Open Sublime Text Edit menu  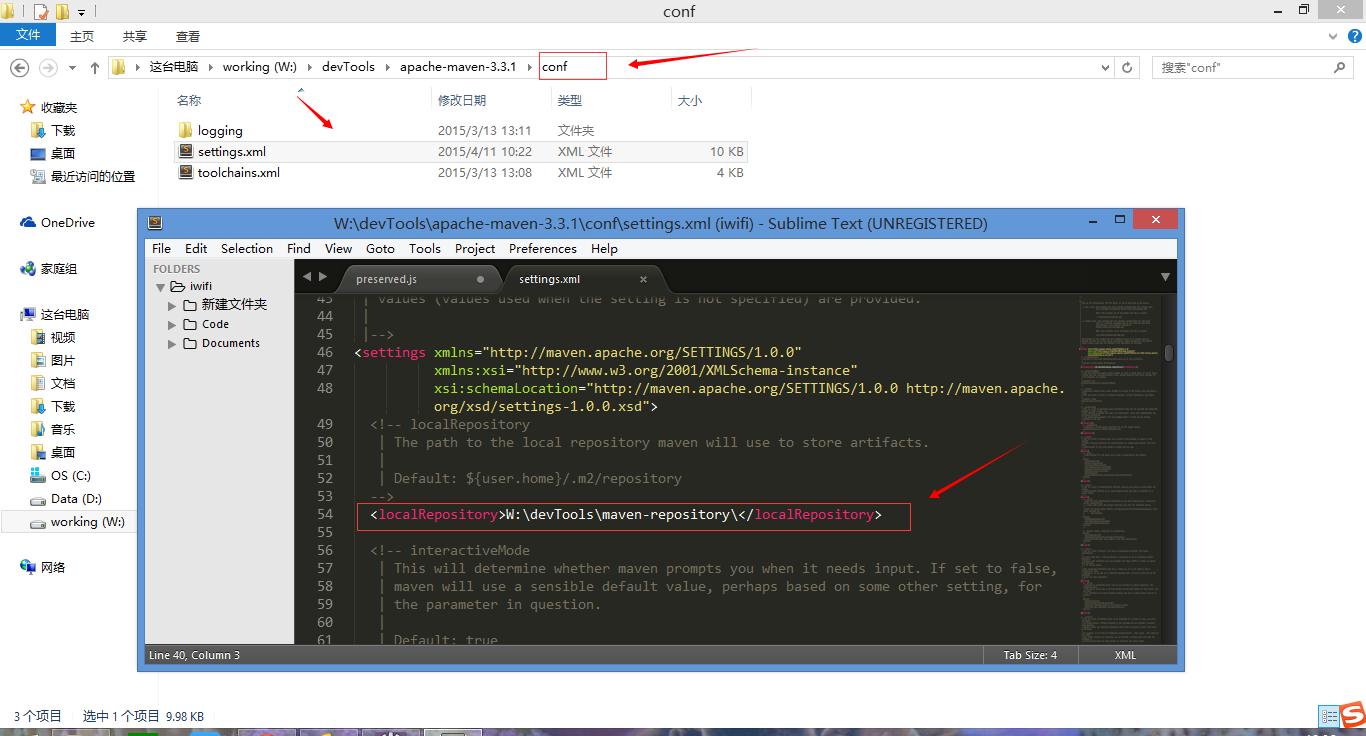(196, 248)
